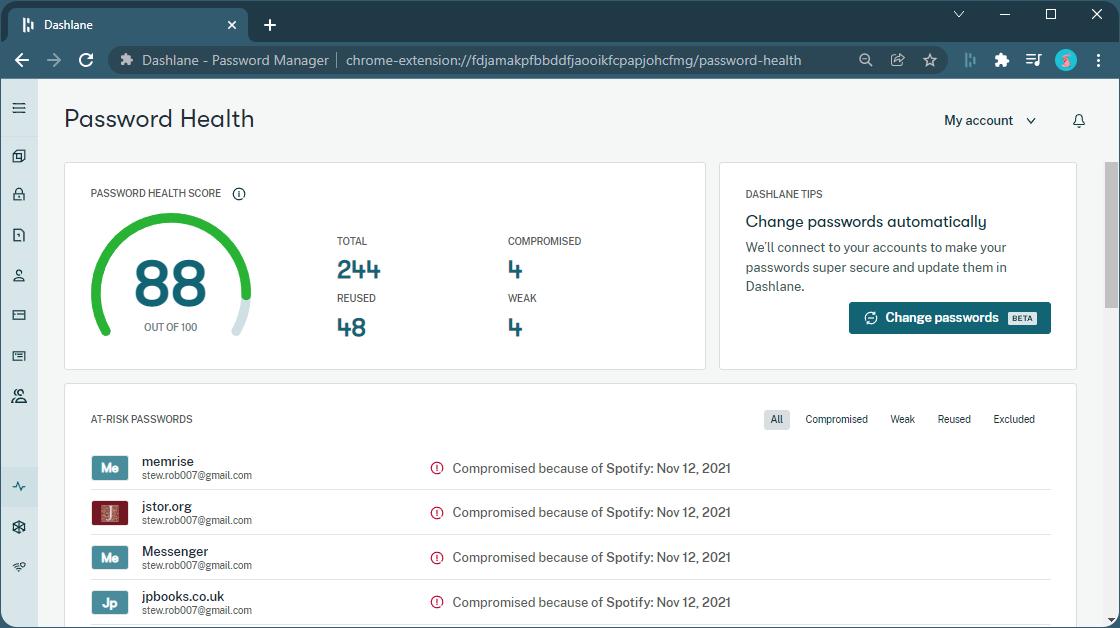Click the Change passwords button
1120x628 pixels.
(949, 318)
